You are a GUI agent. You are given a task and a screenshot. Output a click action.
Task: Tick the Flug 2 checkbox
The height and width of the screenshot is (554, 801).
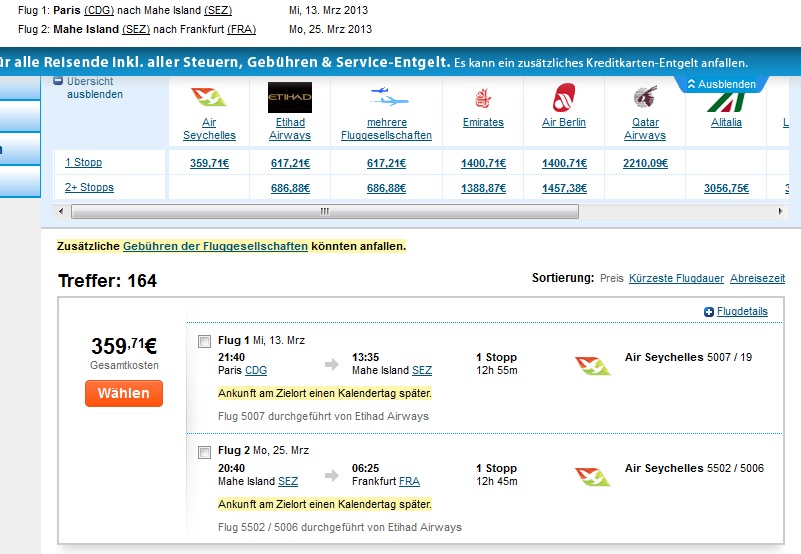click(204, 452)
